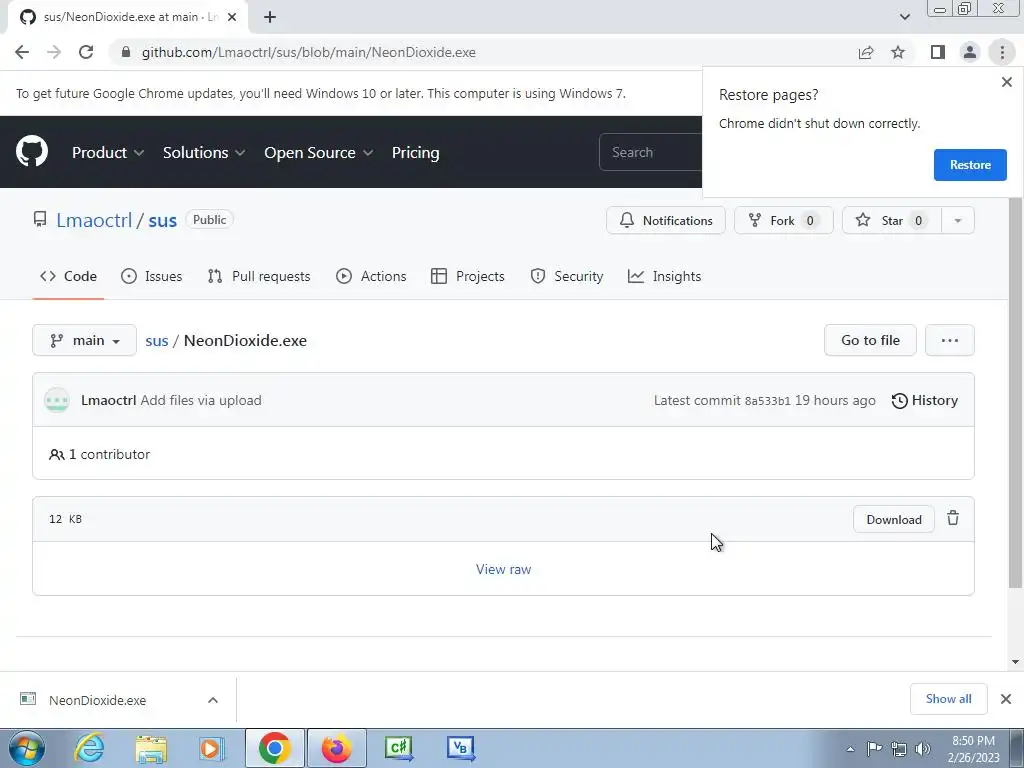Open Chrome side panel icon

point(938,52)
